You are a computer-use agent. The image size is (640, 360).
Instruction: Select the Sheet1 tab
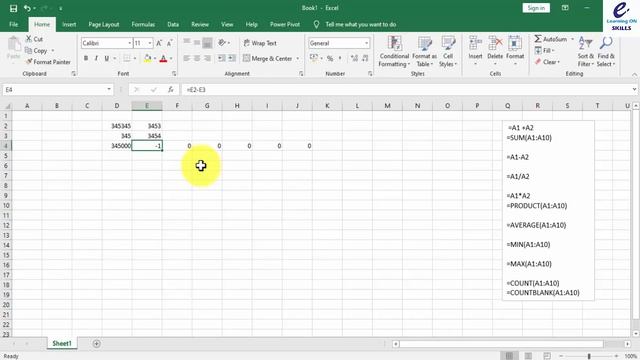(x=62, y=344)
